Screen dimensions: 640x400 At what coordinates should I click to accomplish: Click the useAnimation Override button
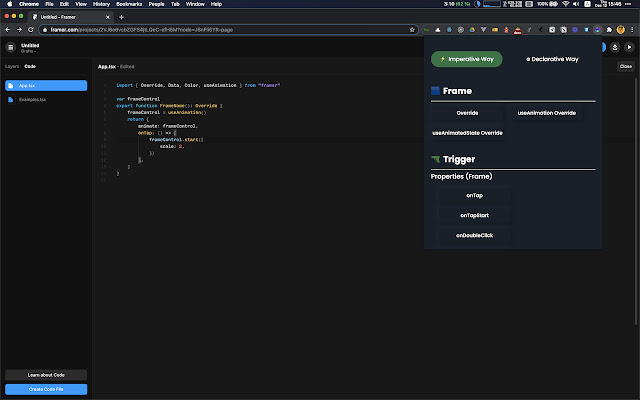[x=547, y=113]
